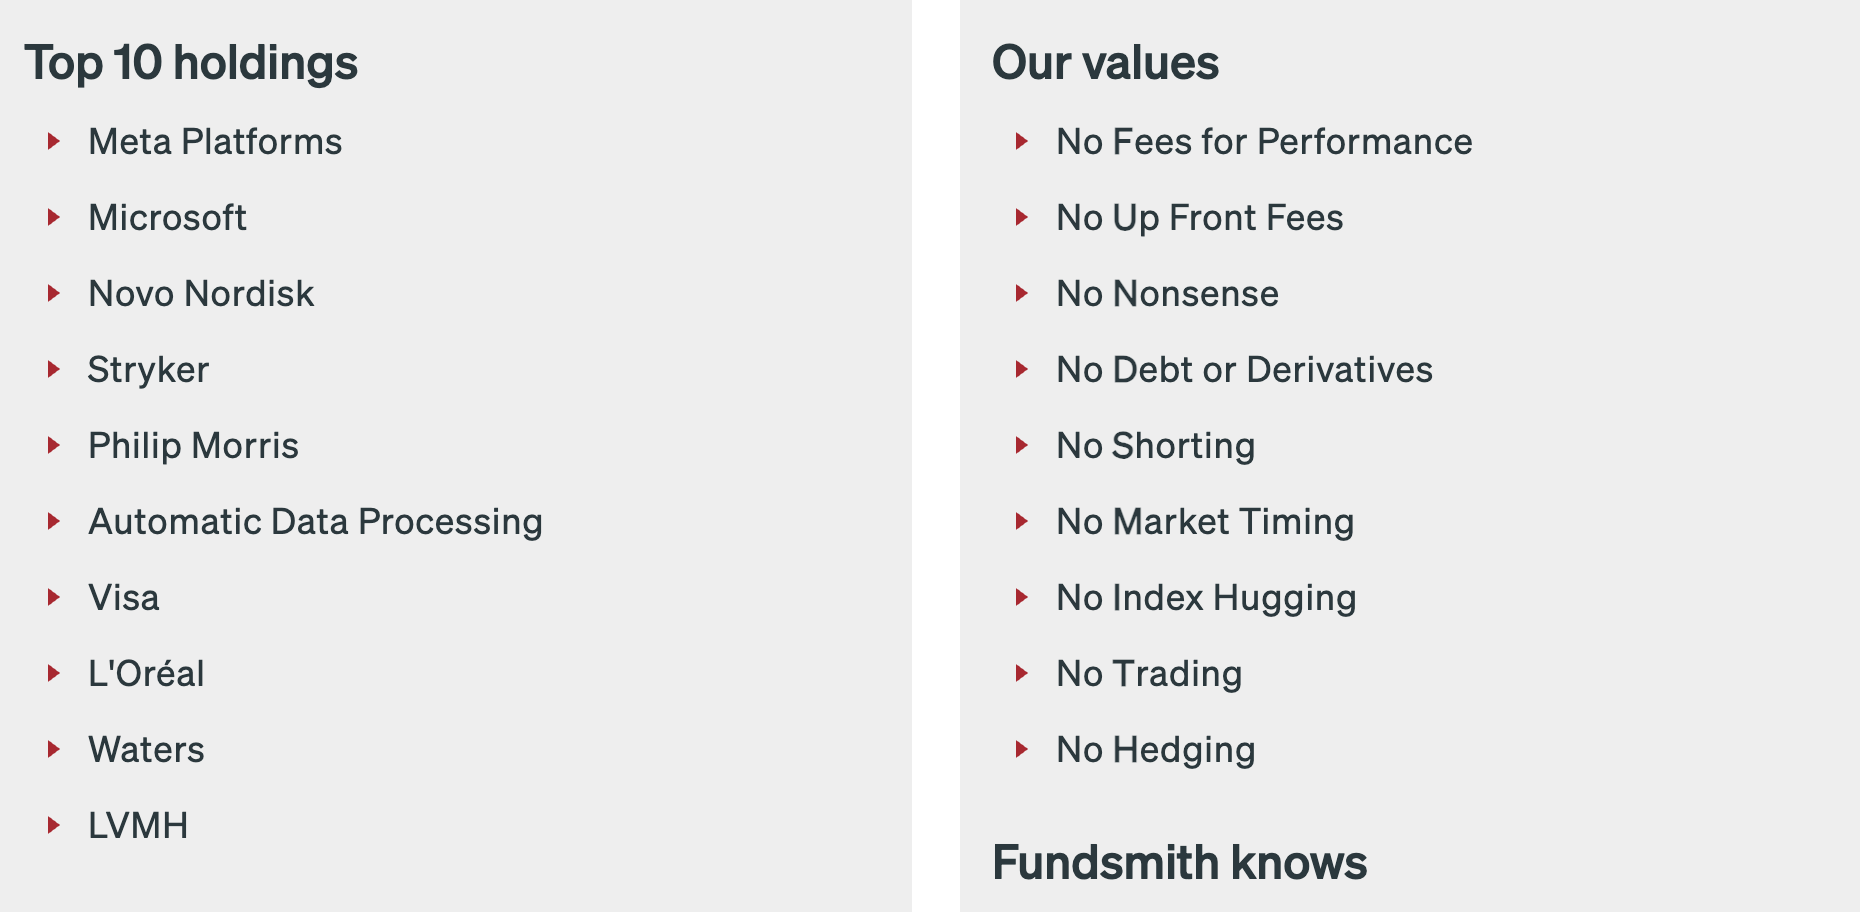
Task: Select the No Market Timing value
Action: tap(1205, 522)
